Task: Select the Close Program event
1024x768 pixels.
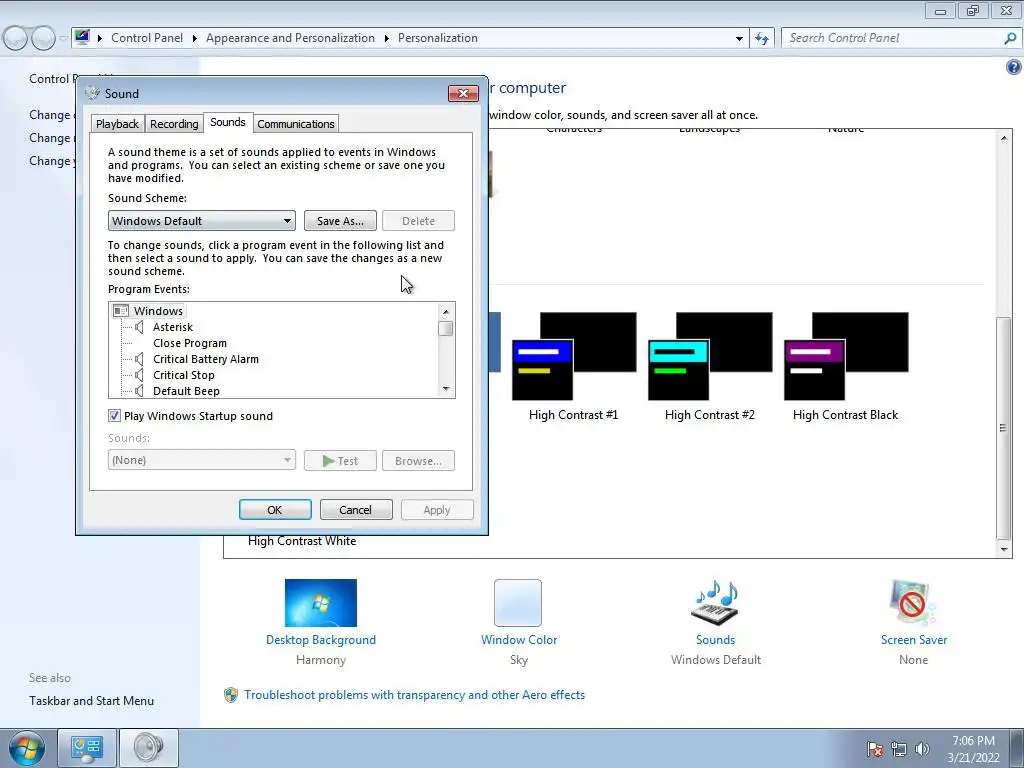Action: click(190, 343)
